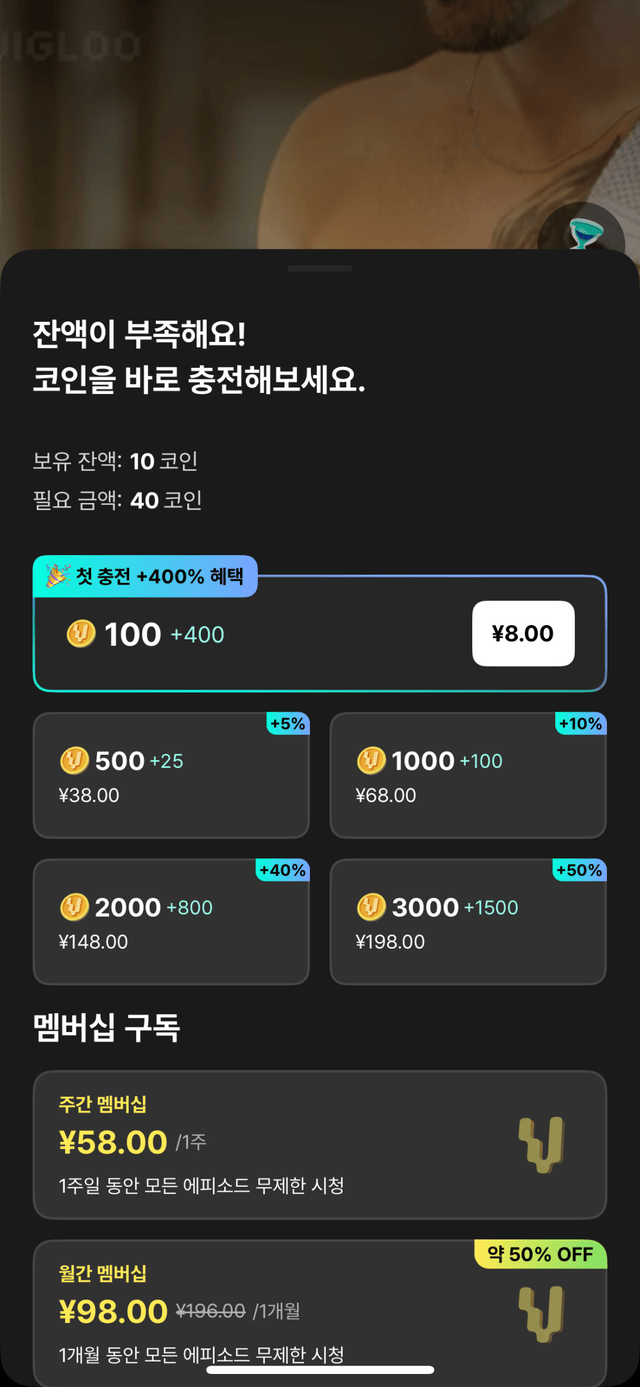Tap the 첫 충전 +400% 혜택 banner
Screen dimensions: 640x1387
146,577
